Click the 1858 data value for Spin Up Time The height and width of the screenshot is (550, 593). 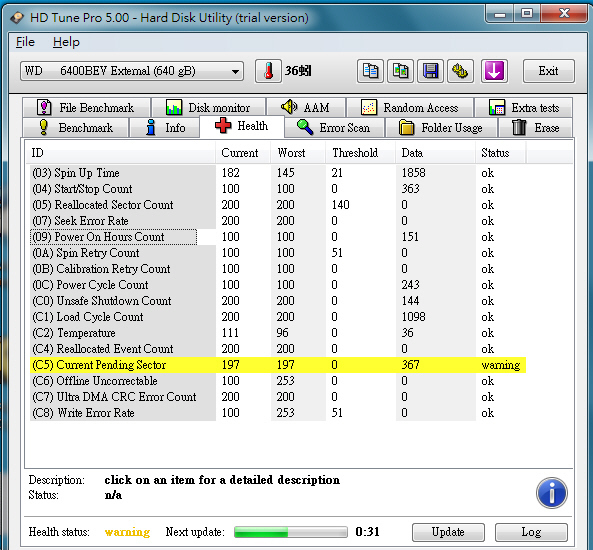pyautogui.click(x=413, y=173)
